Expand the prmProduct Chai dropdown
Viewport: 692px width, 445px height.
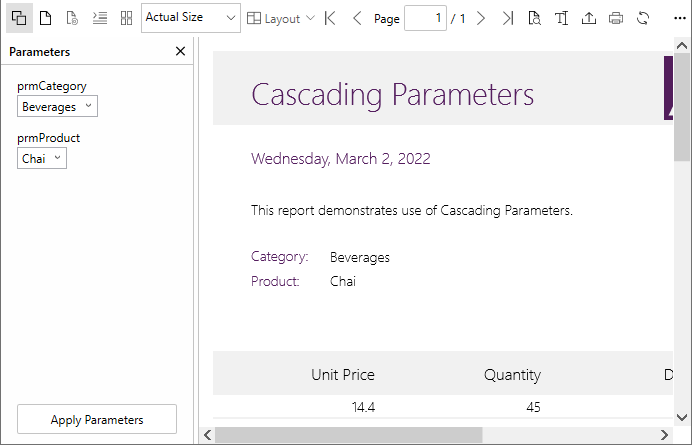coord(42,158)
